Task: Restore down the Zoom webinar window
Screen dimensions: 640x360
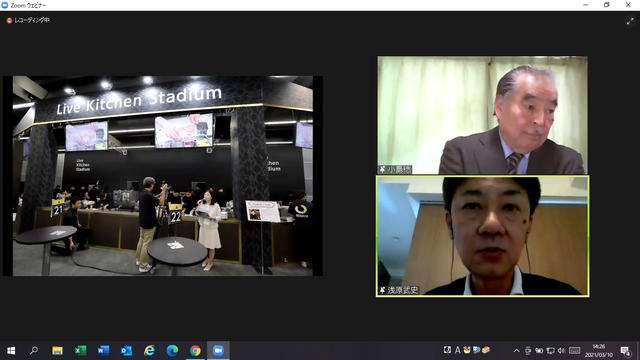Action: tap(607, 5)
